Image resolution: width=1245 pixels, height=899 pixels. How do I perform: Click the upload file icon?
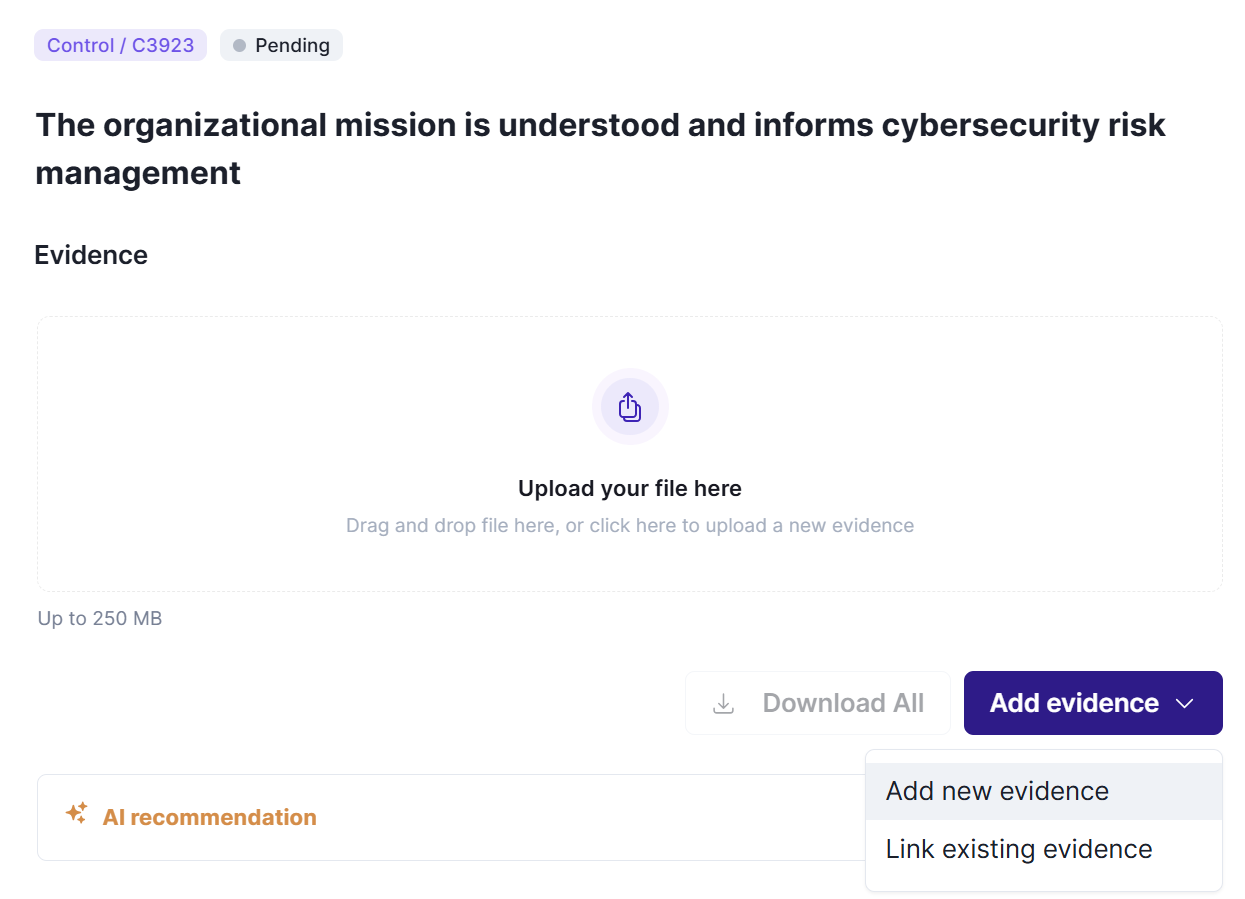[629, 406]
